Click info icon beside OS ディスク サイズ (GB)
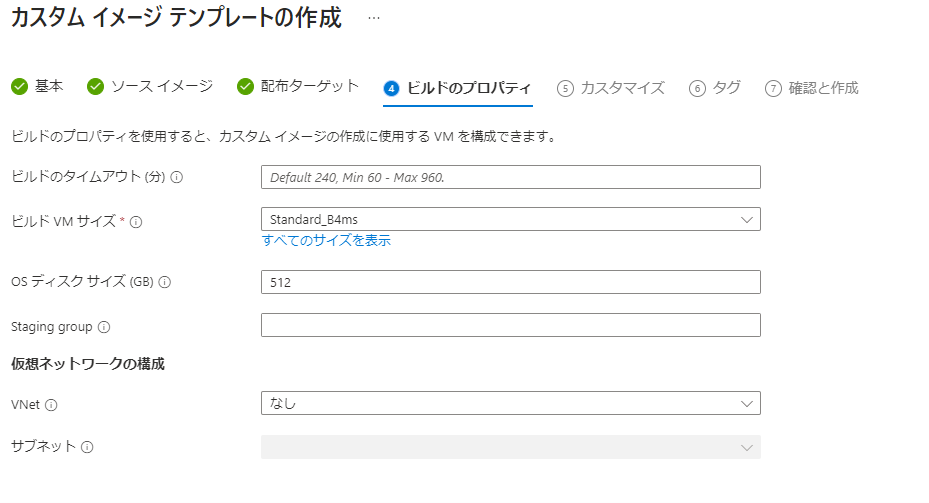Screen dimensions: 929x503 coord(165,282)
